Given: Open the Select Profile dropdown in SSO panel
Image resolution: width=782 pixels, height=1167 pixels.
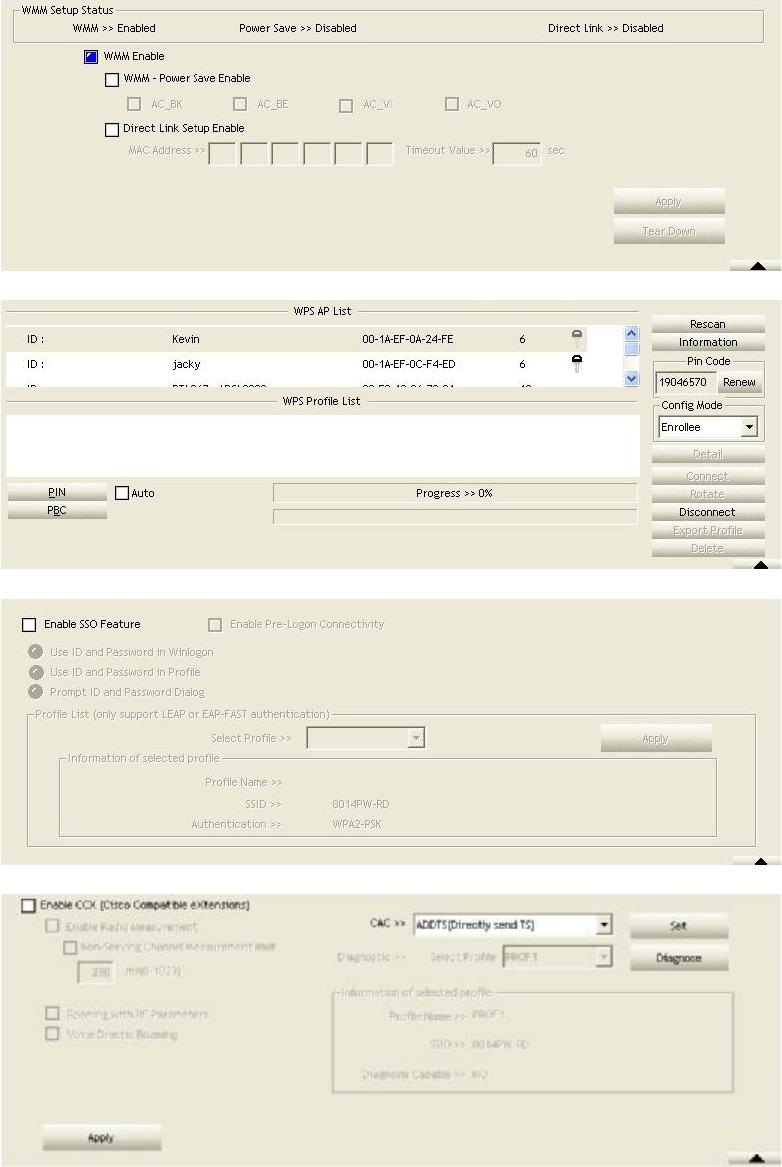Looking at the screenshot, I should coord(416,738).
